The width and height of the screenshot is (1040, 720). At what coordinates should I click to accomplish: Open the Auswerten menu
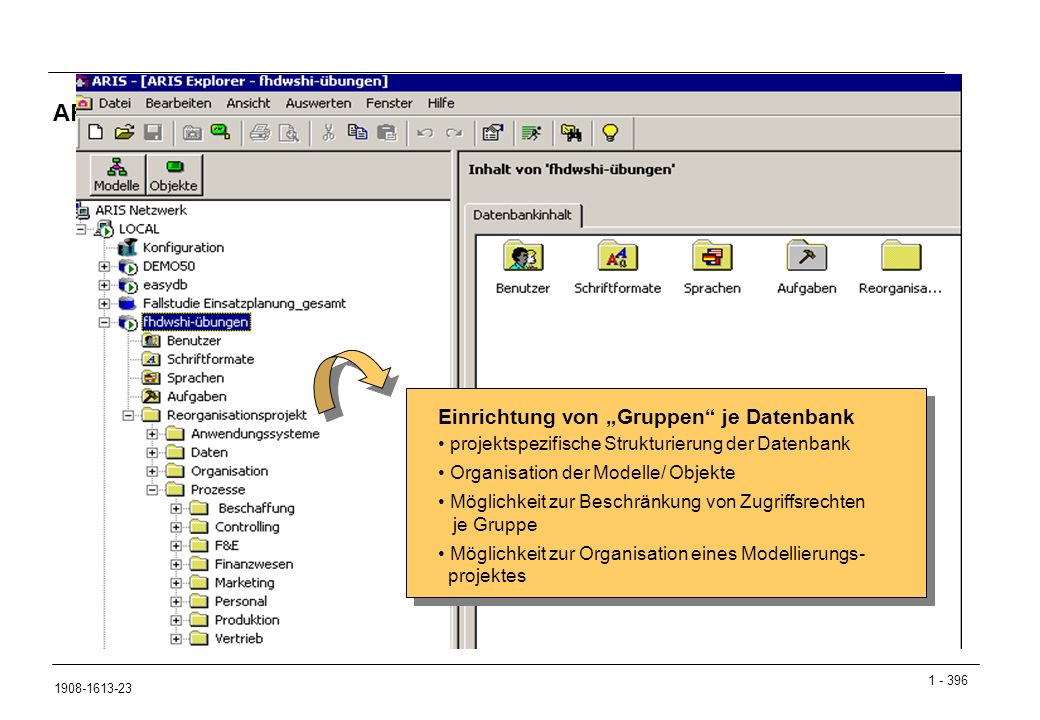pos(318,103)
